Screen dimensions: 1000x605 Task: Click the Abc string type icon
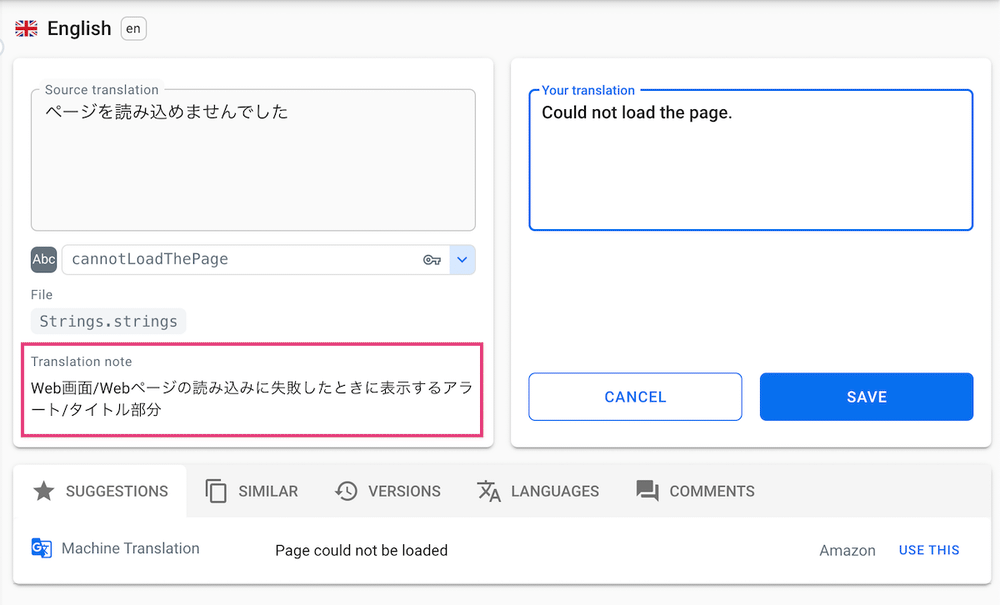coord(43,259)
